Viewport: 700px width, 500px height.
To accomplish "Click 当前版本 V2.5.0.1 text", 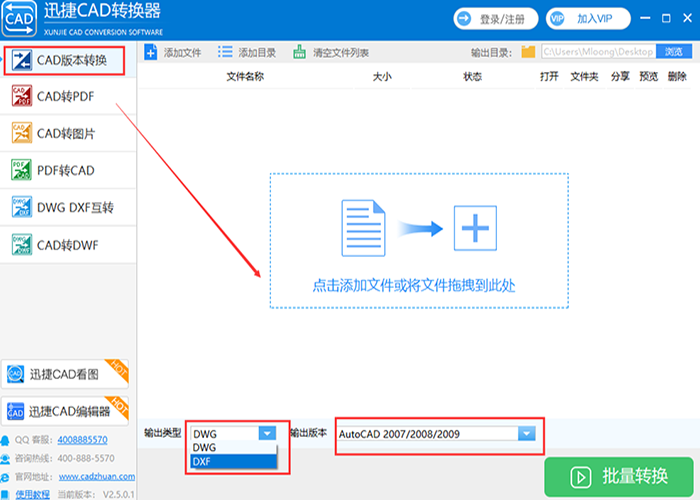I will click(96, 494).
